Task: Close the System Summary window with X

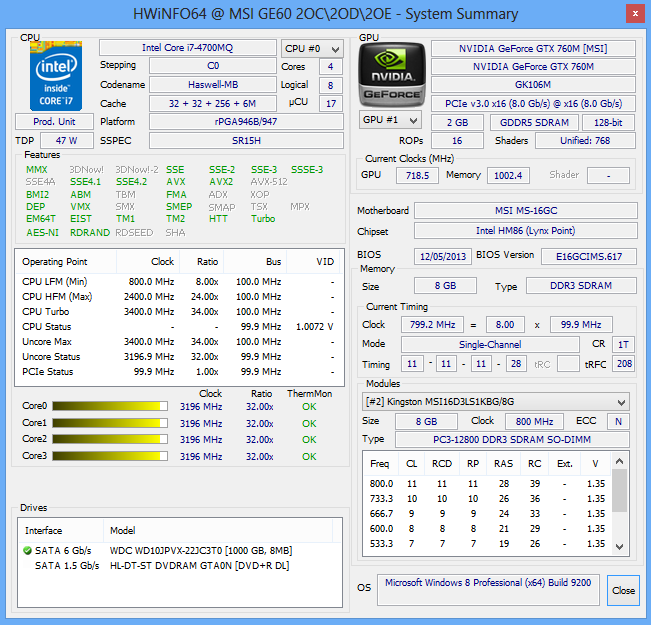Action: (x=635, y=14)
